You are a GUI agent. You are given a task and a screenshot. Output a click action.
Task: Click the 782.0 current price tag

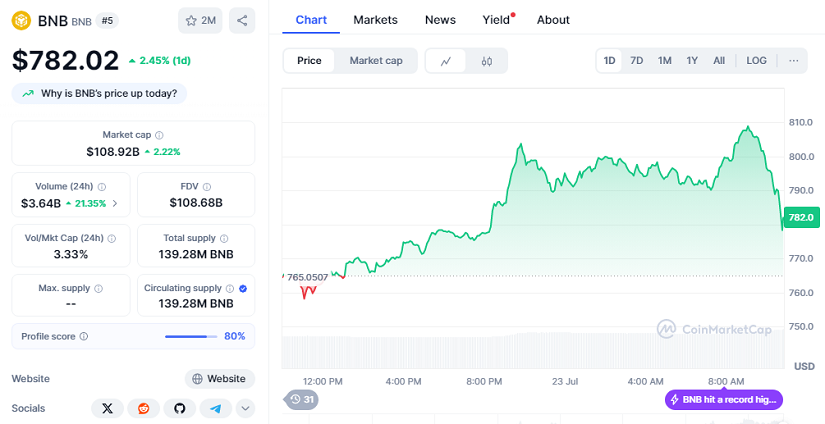(801, 217)
